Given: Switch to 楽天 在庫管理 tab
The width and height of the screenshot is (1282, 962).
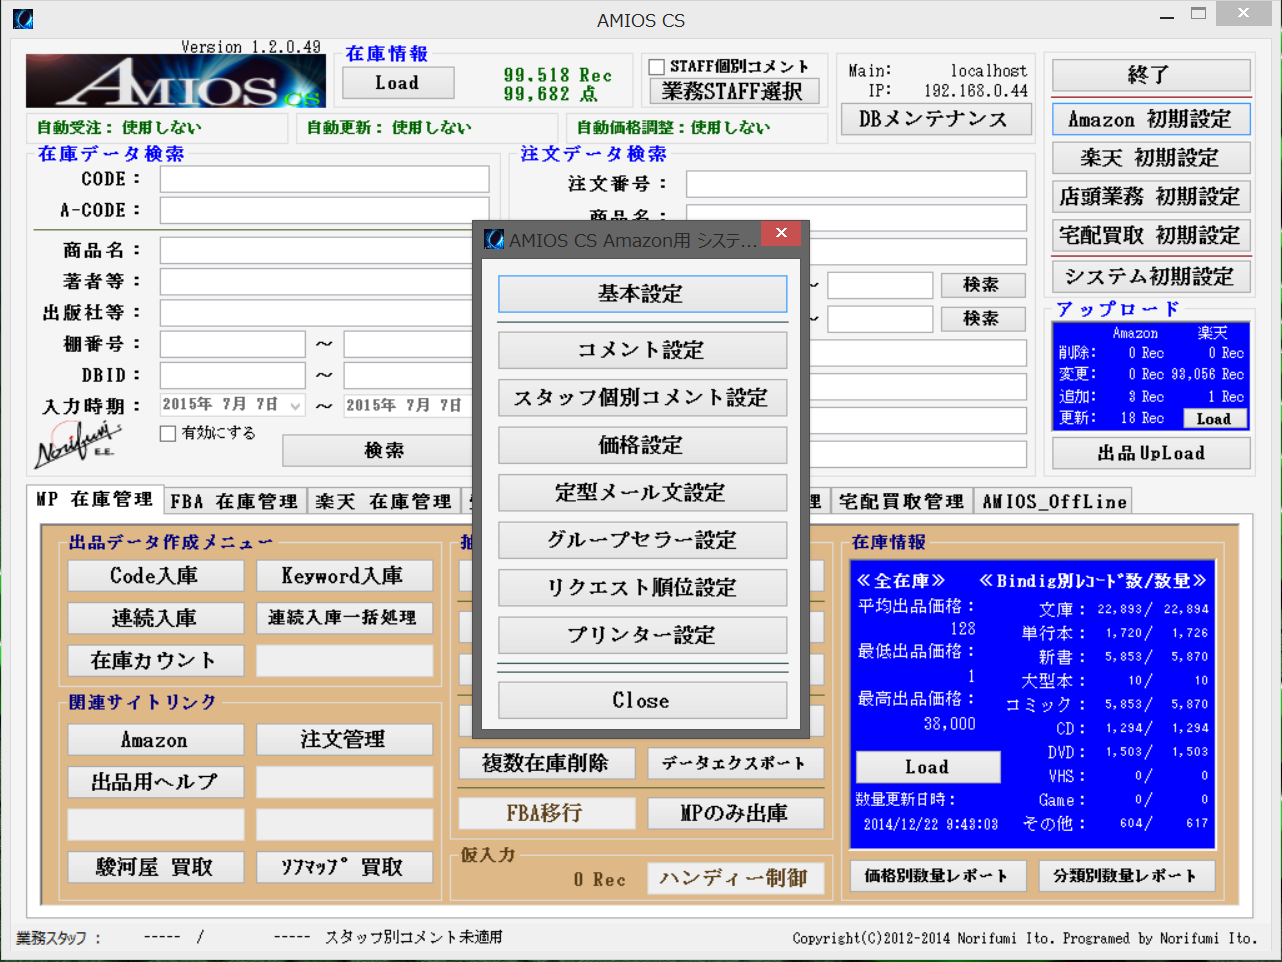Looking at the screenshot, I should click(x=383, y=501).
